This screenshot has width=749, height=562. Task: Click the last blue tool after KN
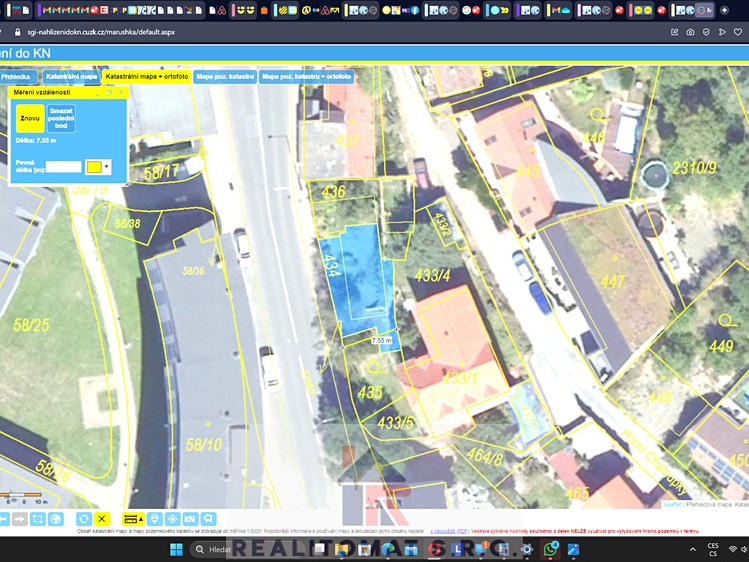click(208, 519)
